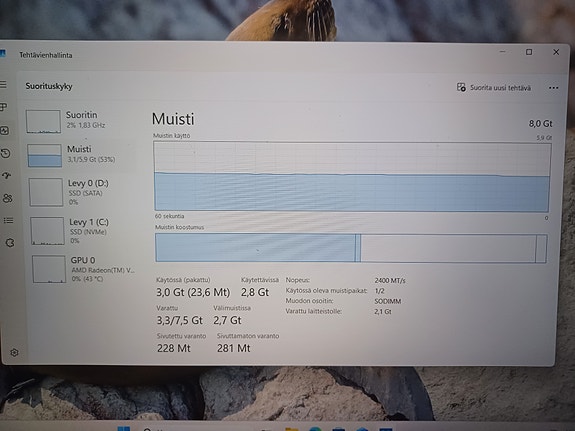The image size is (575, 431).
Task: Open the hamburger navigation menu
Action: point(4,85)
